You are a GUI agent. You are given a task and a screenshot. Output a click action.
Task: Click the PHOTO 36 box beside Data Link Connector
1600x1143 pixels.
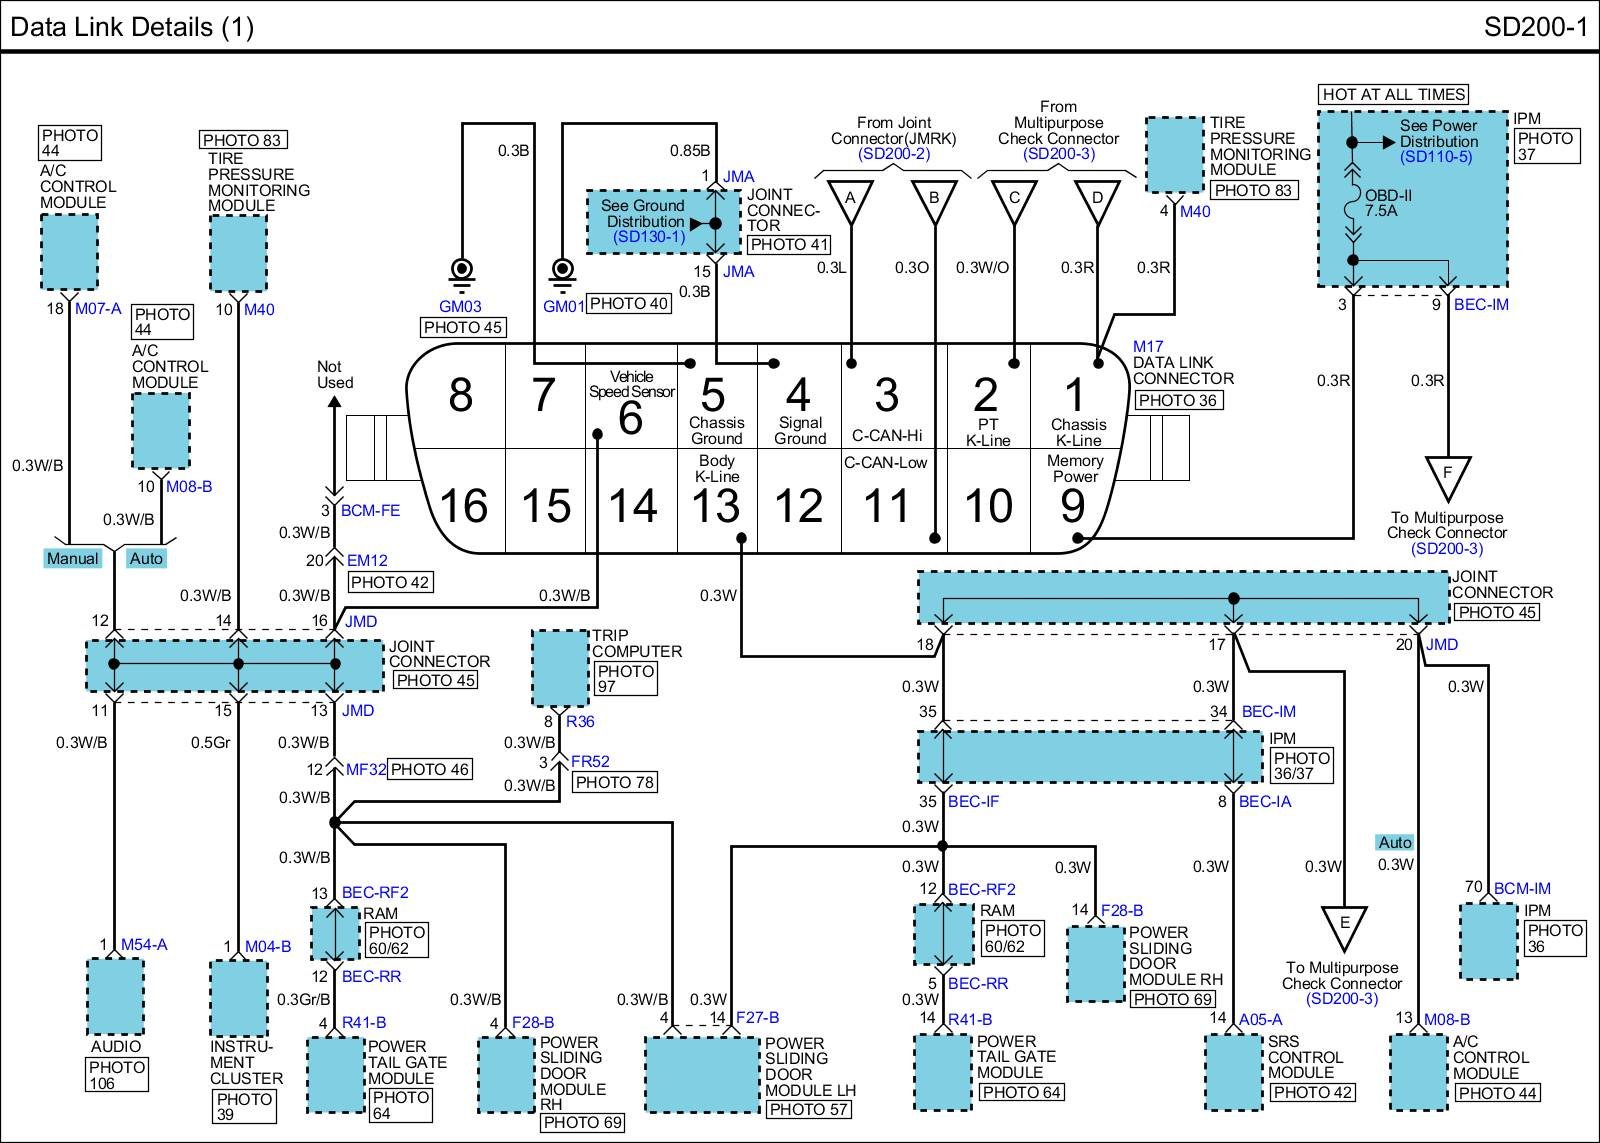(x=1178, y=400)
